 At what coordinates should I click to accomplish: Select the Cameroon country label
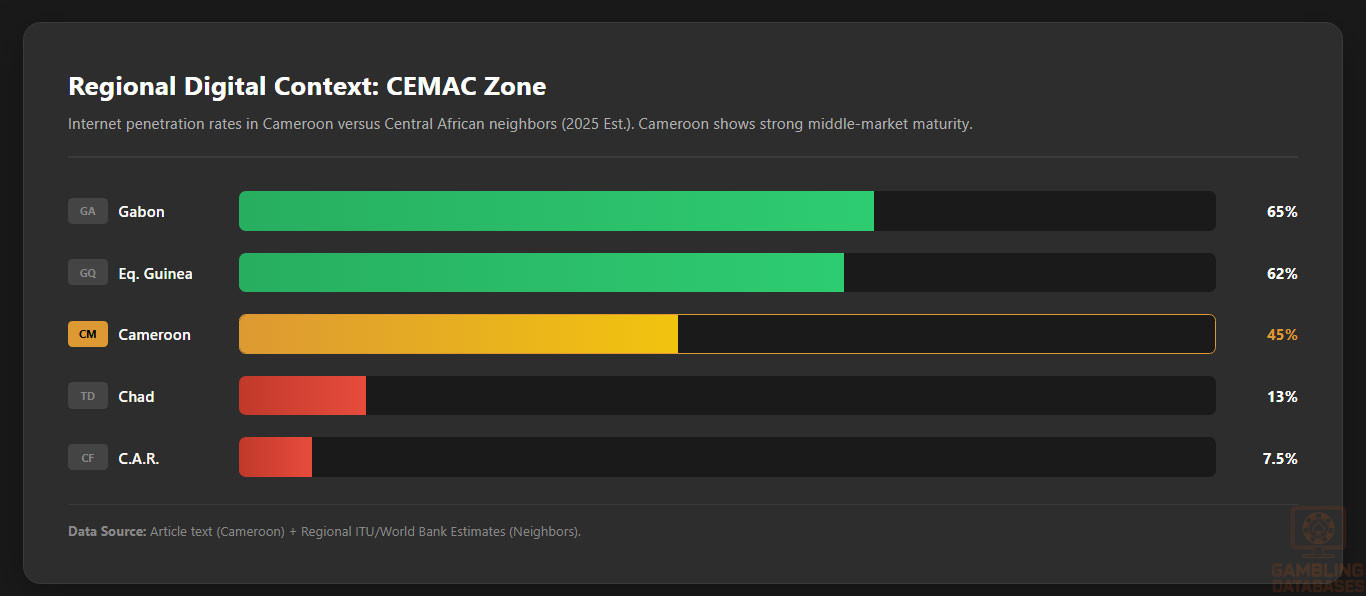154,335
